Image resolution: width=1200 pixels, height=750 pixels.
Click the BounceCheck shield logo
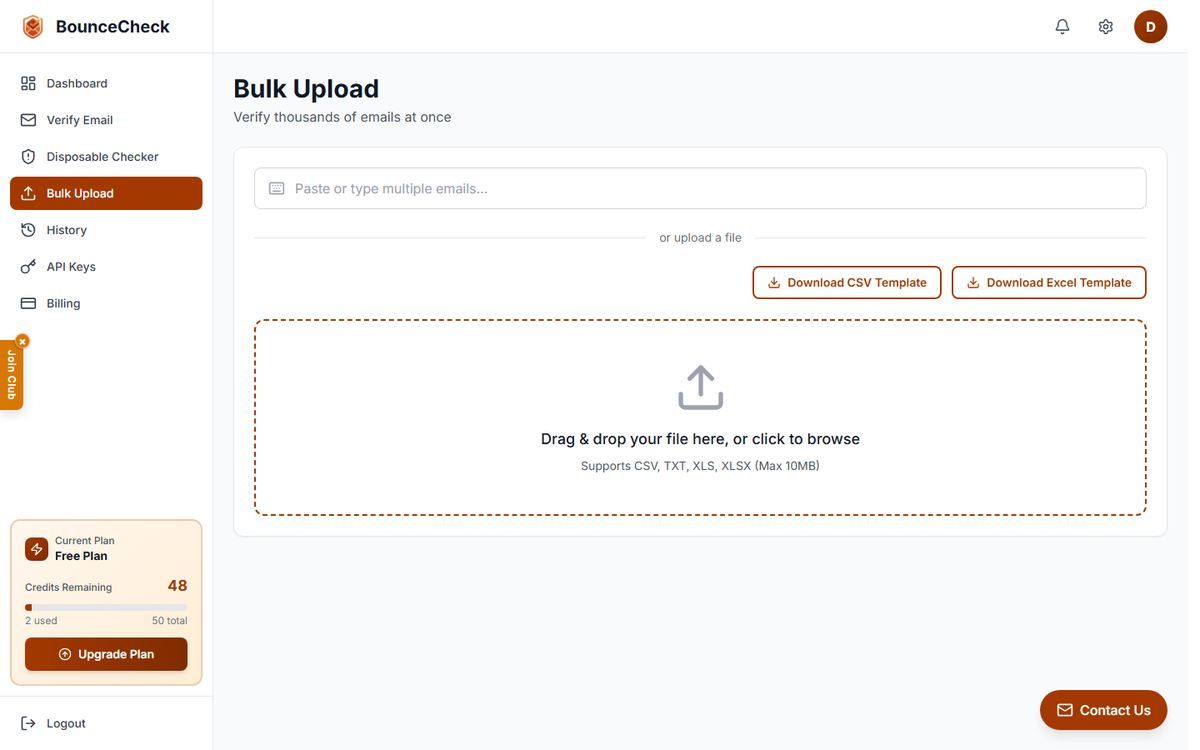pyautogui.click(x=33, y=27)
